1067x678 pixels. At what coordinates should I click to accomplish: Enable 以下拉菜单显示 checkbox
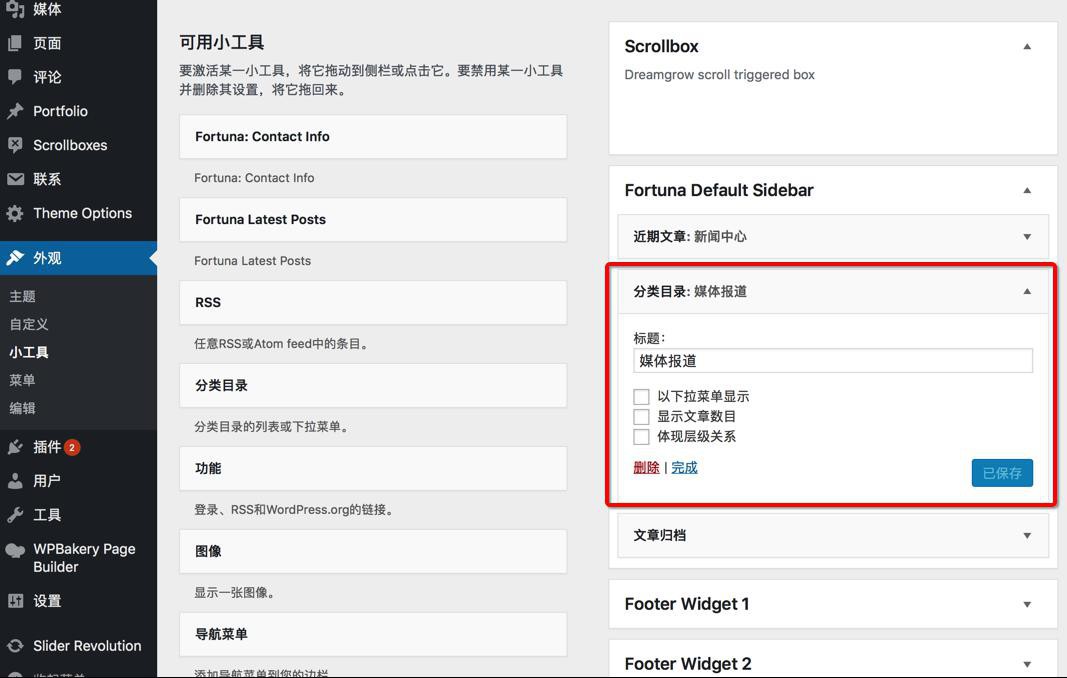tap(641, 397)
